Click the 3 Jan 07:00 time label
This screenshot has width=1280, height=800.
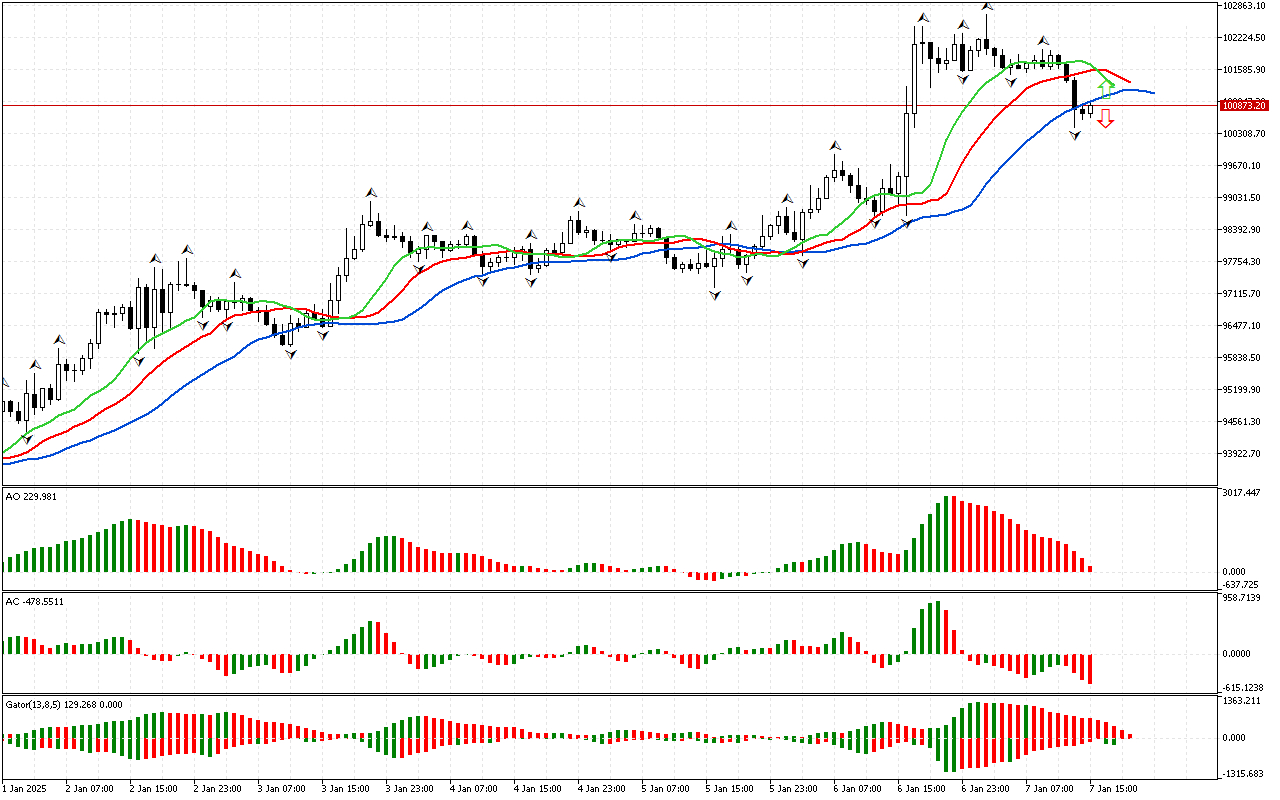point(280,788)
